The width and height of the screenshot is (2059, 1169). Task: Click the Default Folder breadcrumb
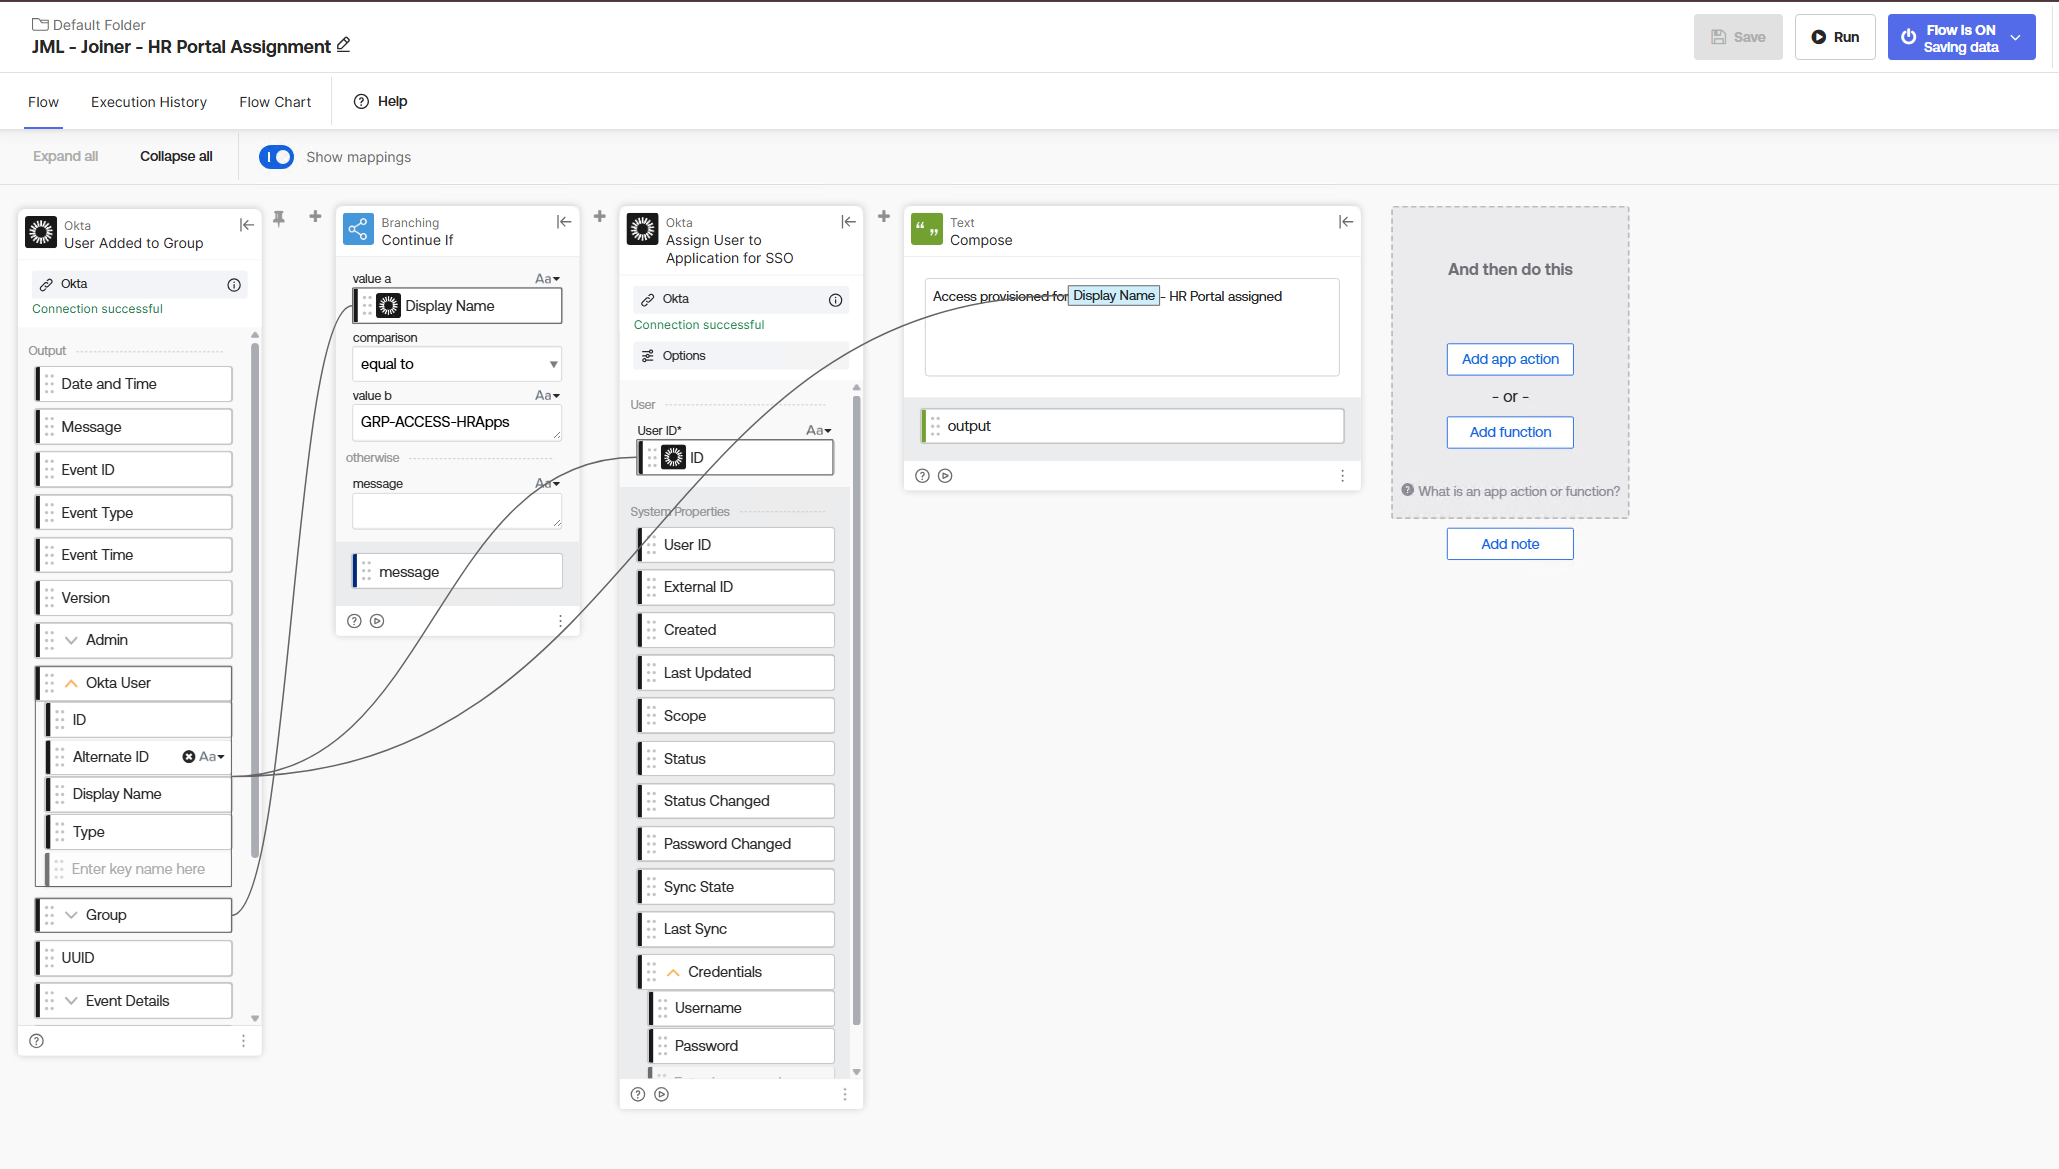89,25
